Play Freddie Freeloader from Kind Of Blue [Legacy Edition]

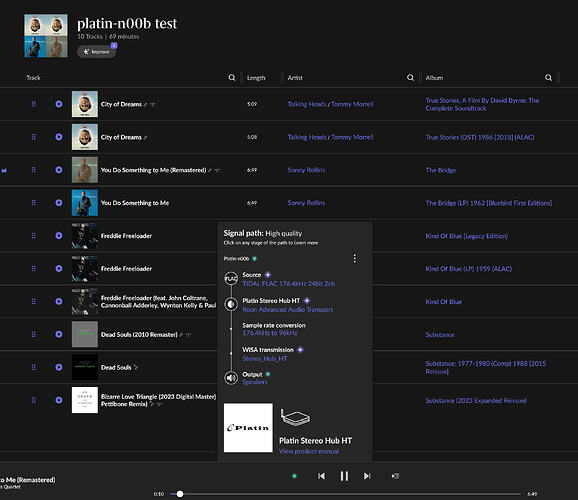(x=59, y=235)
